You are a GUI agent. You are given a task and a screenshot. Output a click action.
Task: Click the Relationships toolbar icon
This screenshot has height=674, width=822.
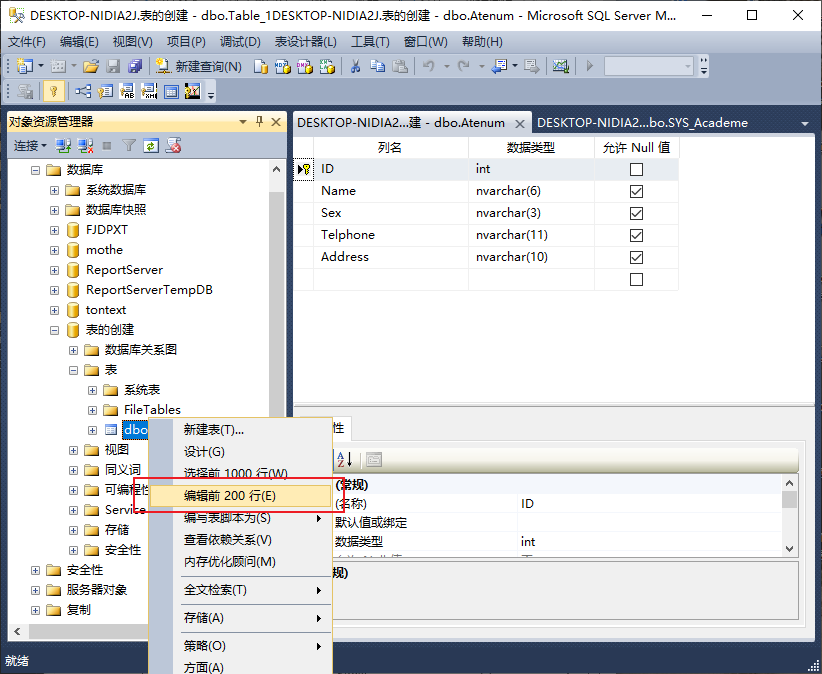[82, 91]
